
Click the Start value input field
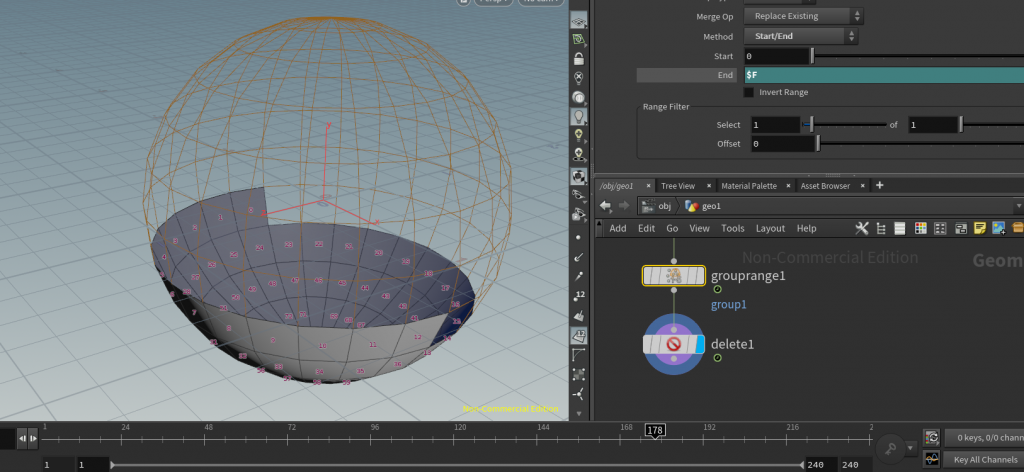pos(776,57)
